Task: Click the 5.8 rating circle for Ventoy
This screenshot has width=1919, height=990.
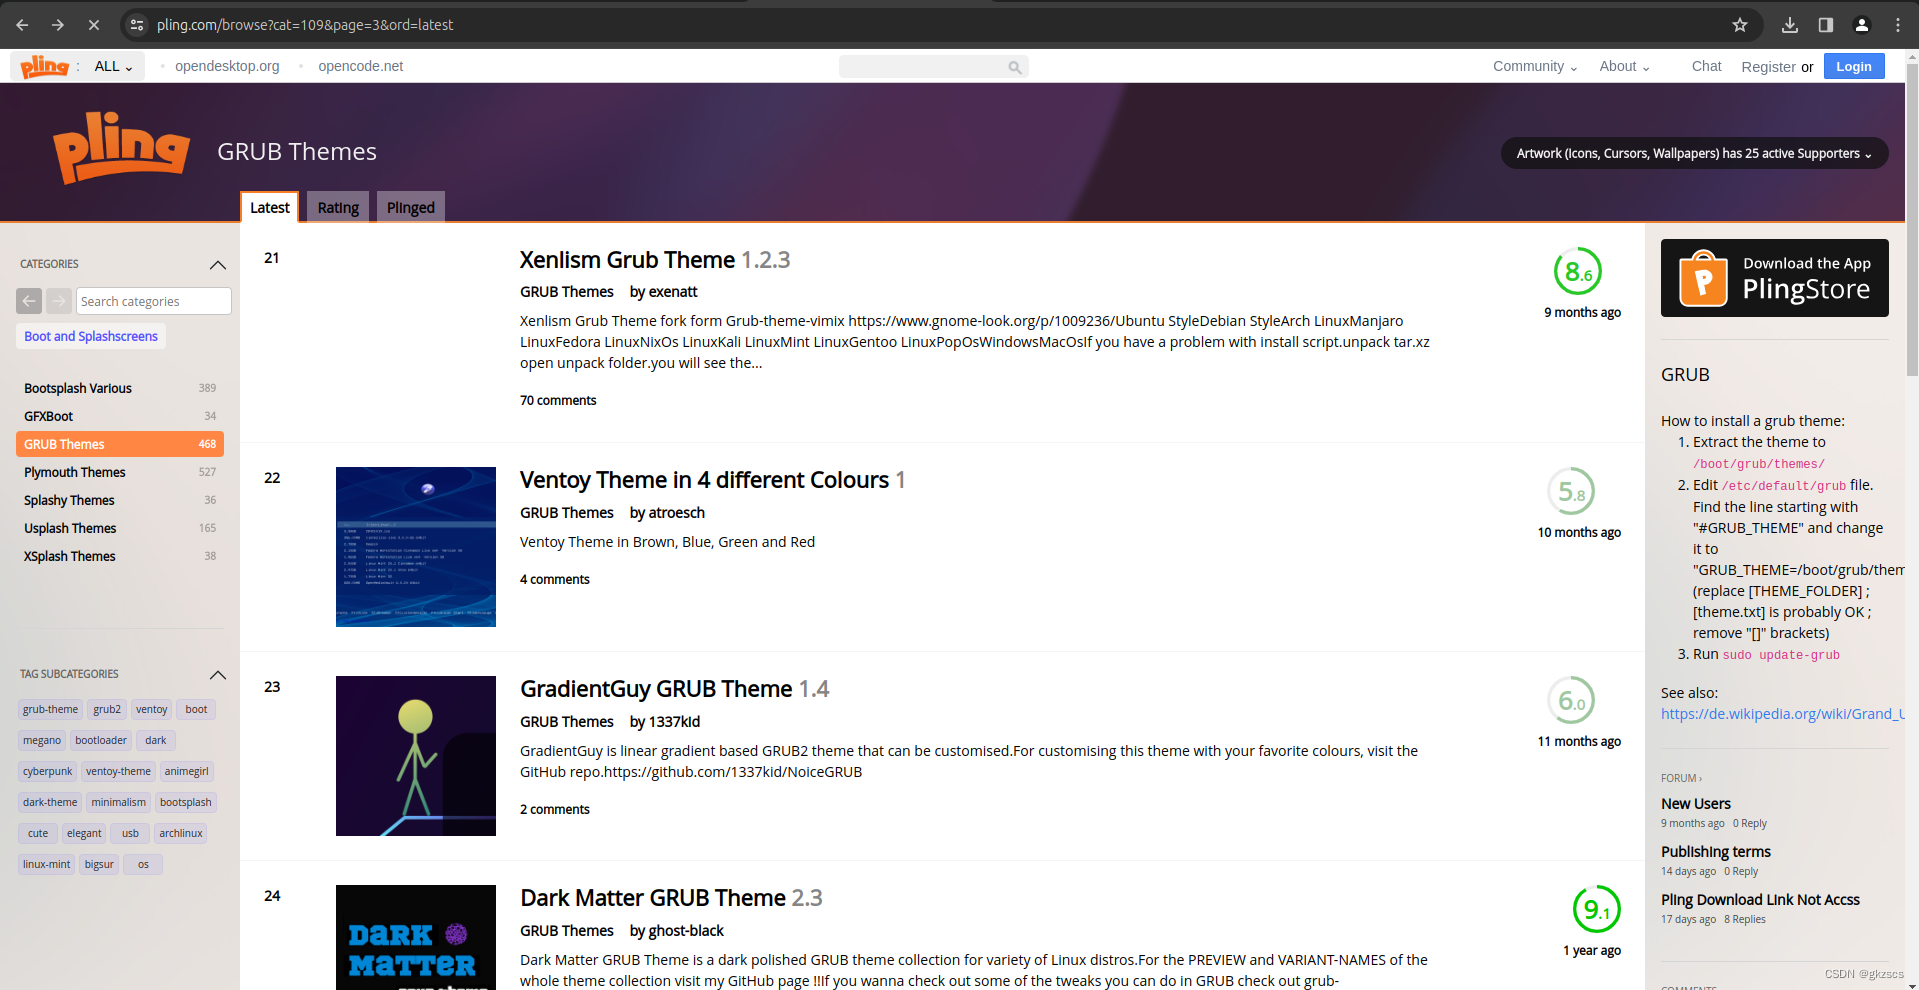Action: pos(1571,491)
